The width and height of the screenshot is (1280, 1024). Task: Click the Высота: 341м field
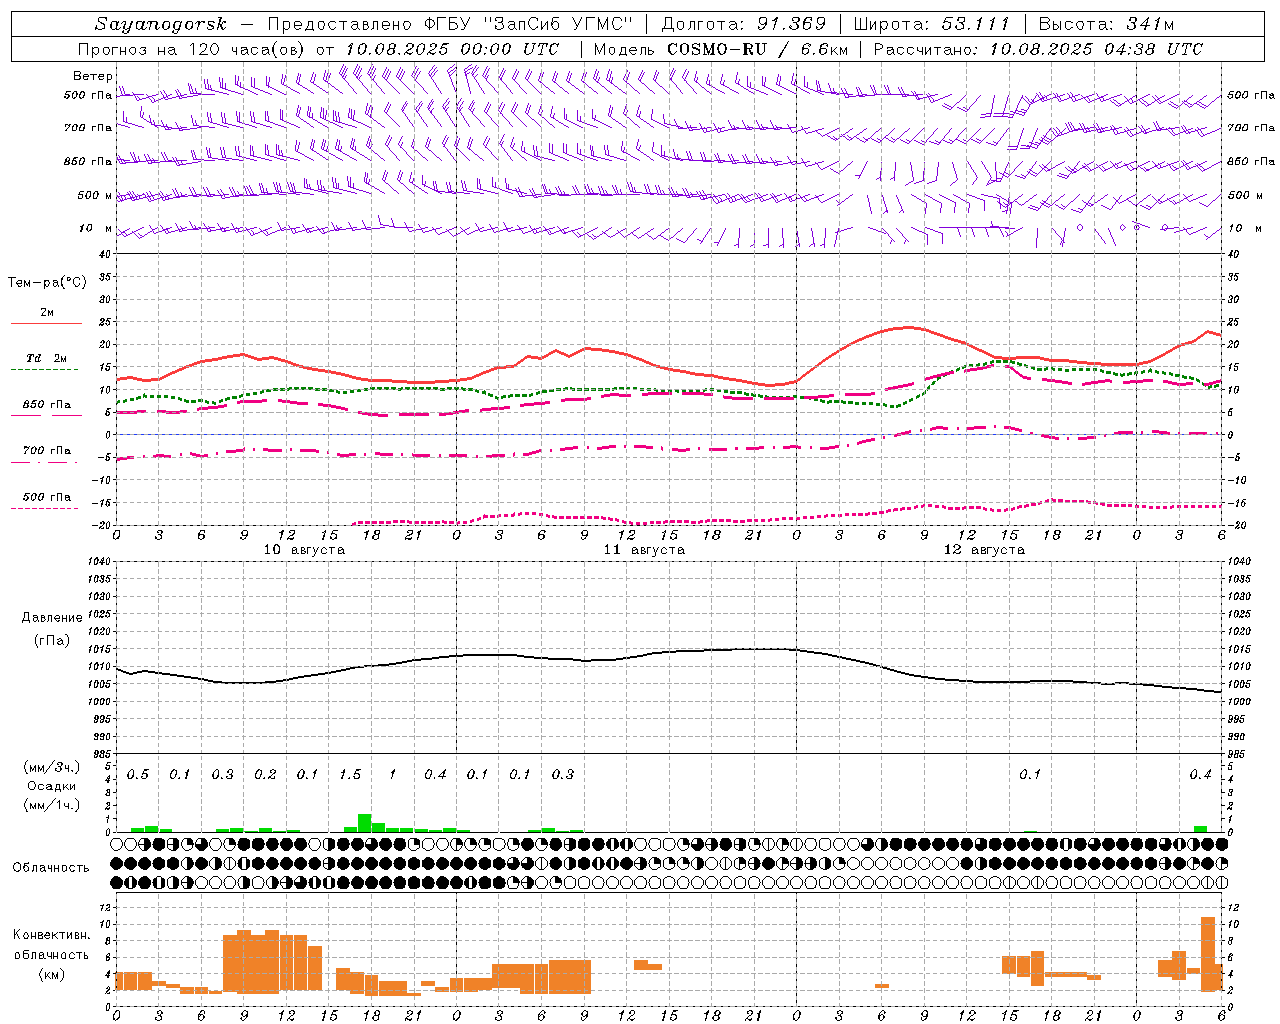1106,24
